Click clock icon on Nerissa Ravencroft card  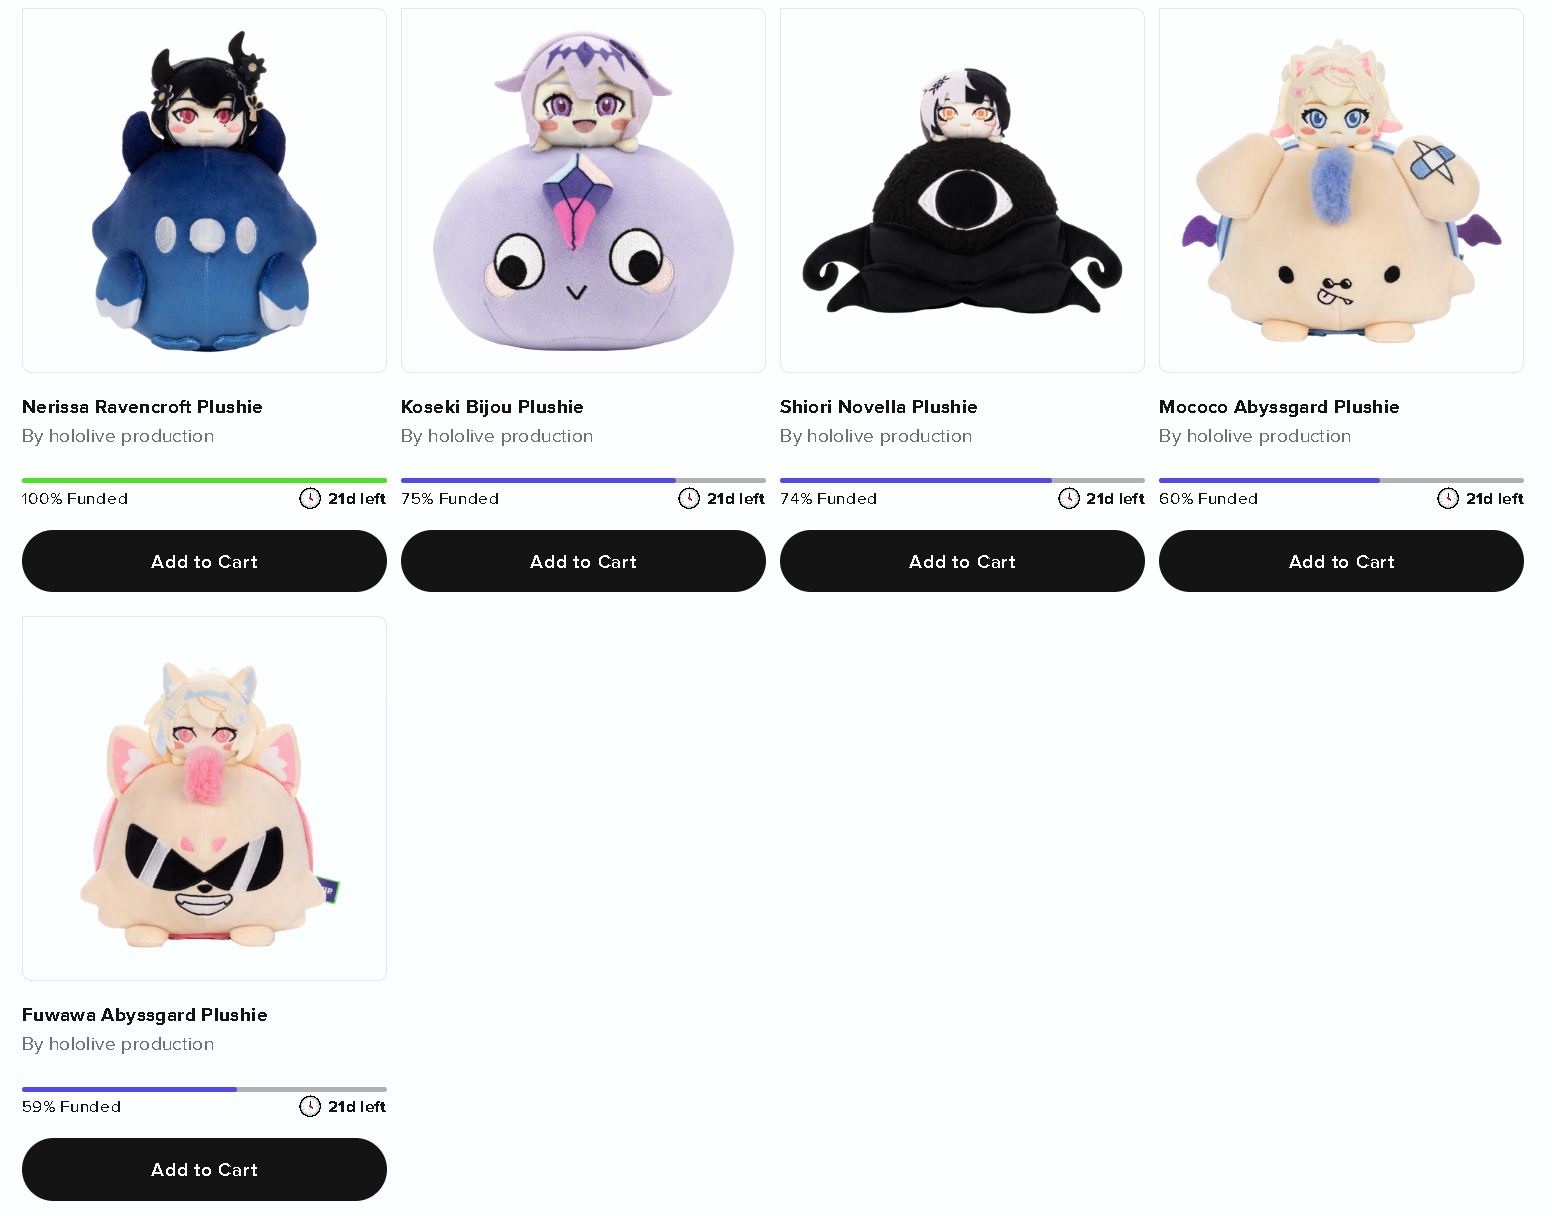point(310,498)
